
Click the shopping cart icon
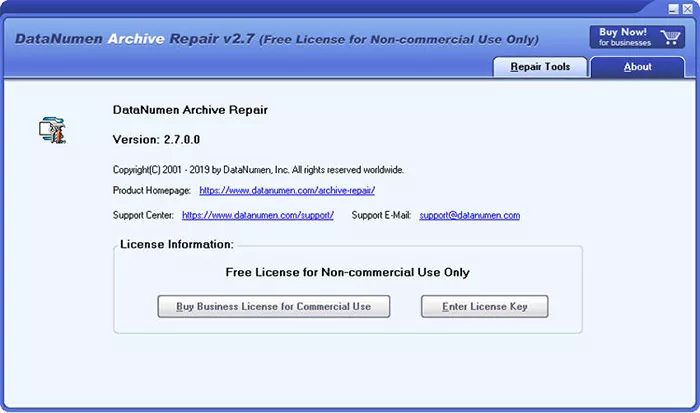coord(670,37)
